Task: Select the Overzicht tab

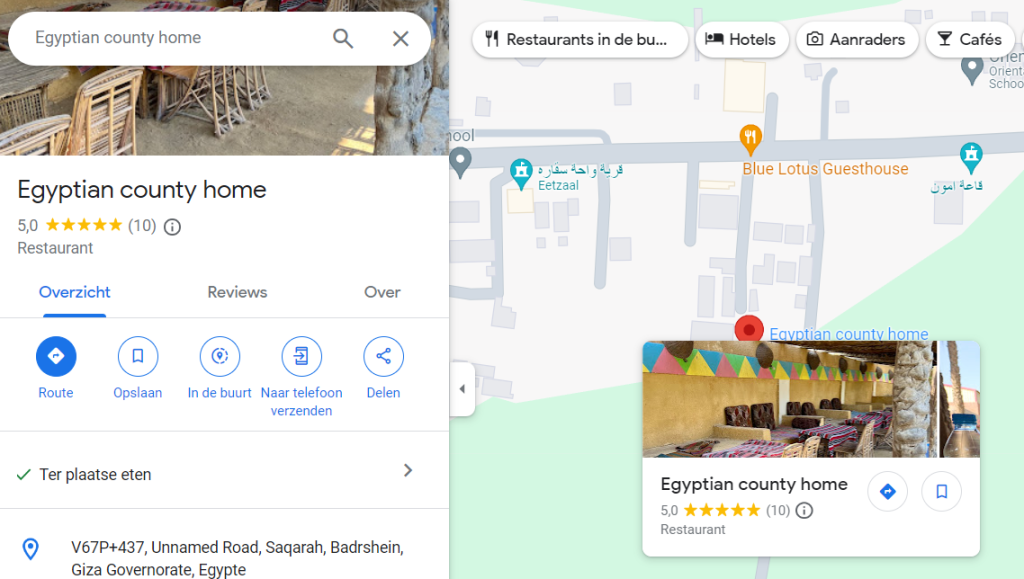Action: coord(74,292)
